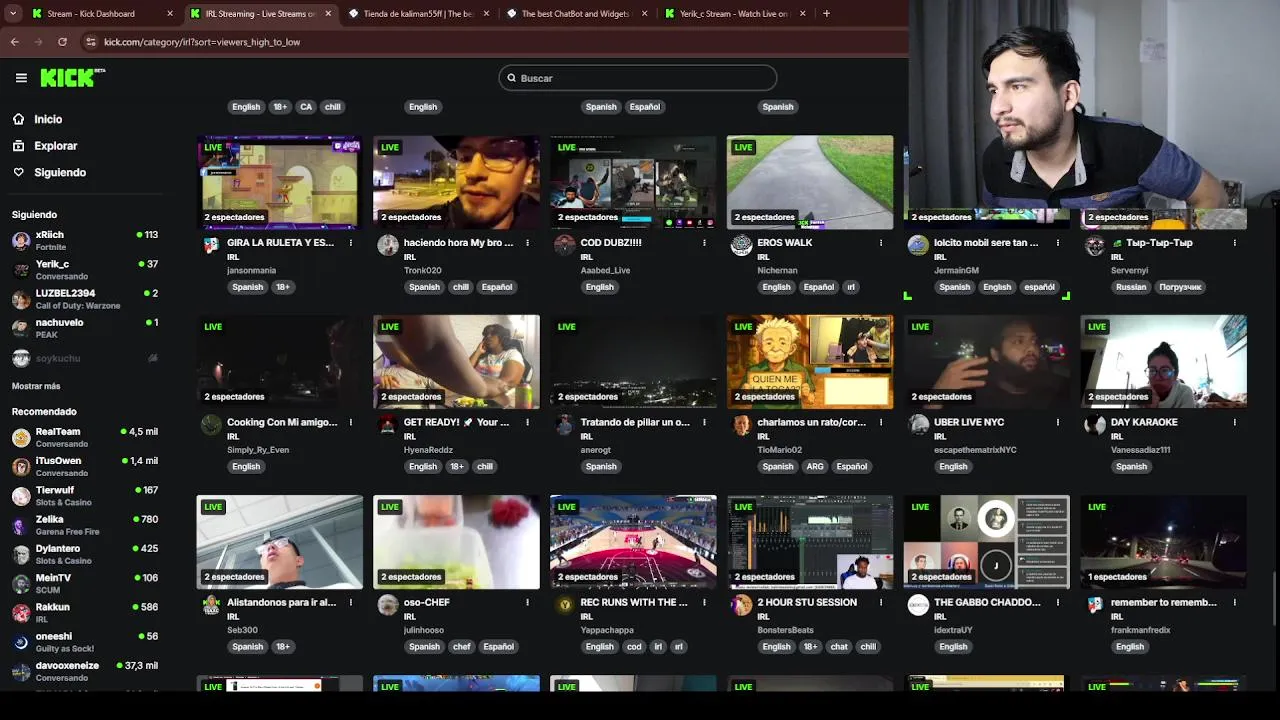
Task: Open Explorar in the sidebar
Action: click(55, 146)
